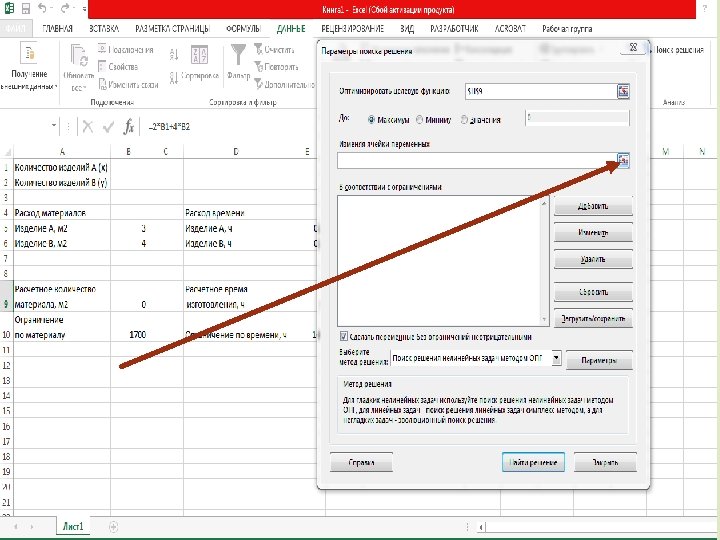
Task: Toggle the non-negative variables checkbox
Action: [x=343, y=337]
